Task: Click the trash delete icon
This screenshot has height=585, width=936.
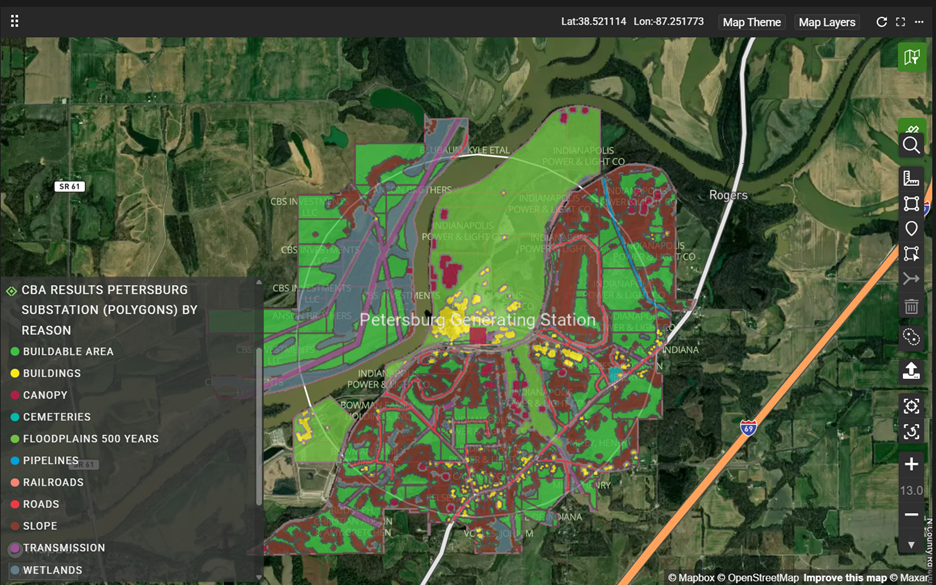Action: click(911, 306)
